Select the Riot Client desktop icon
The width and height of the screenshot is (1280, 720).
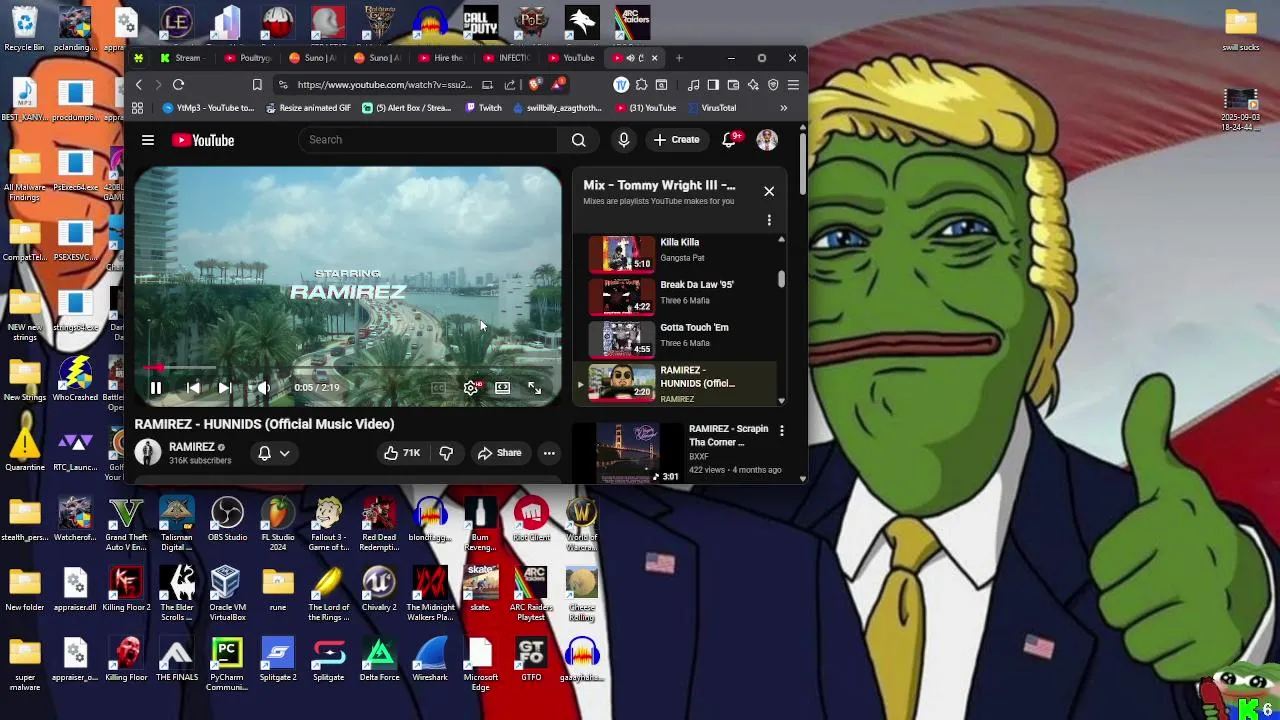pos(531,520)
